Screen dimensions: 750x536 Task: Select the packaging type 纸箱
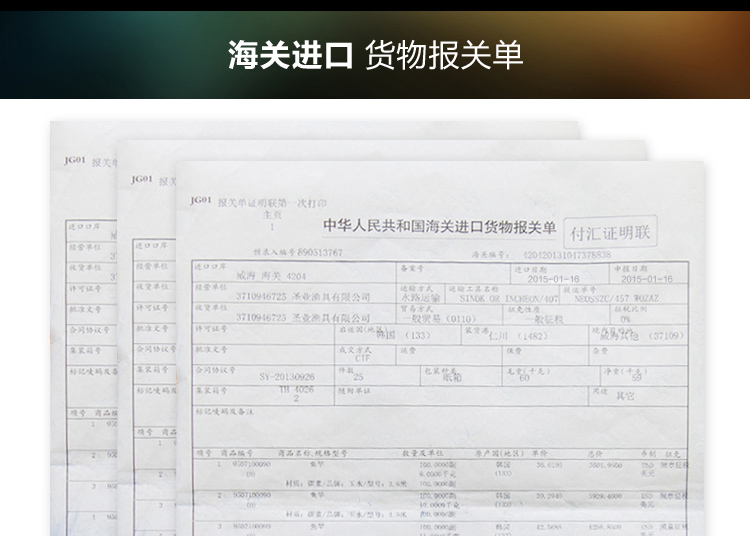click(x=452, y=378)
